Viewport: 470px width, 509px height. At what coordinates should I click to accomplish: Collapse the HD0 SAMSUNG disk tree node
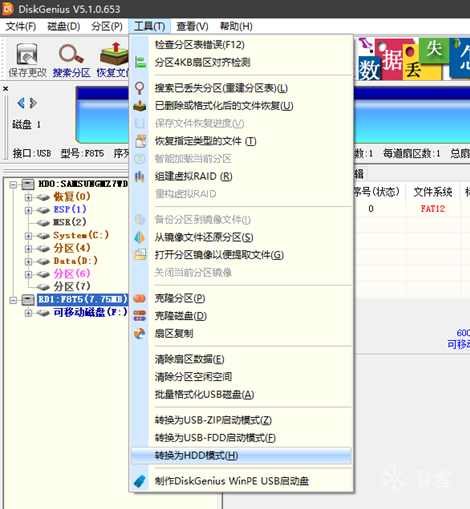click(x=13, y=184)
